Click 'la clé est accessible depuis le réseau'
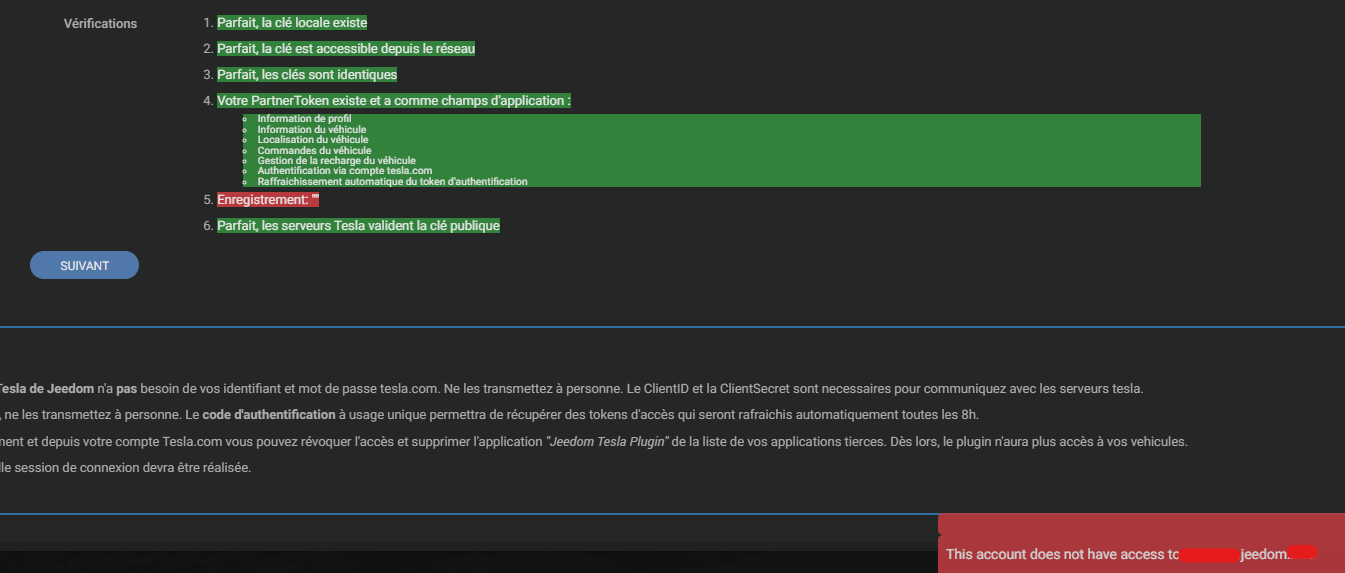Image resolution: width=1345 pixels, height=573 pixels. [361, 48]
